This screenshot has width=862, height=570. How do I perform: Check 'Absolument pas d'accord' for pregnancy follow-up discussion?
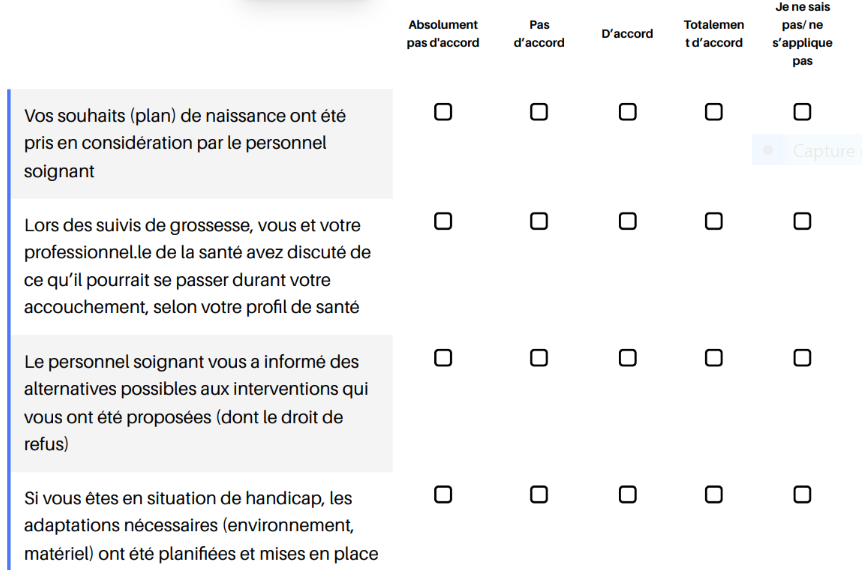tap(443, 221)
